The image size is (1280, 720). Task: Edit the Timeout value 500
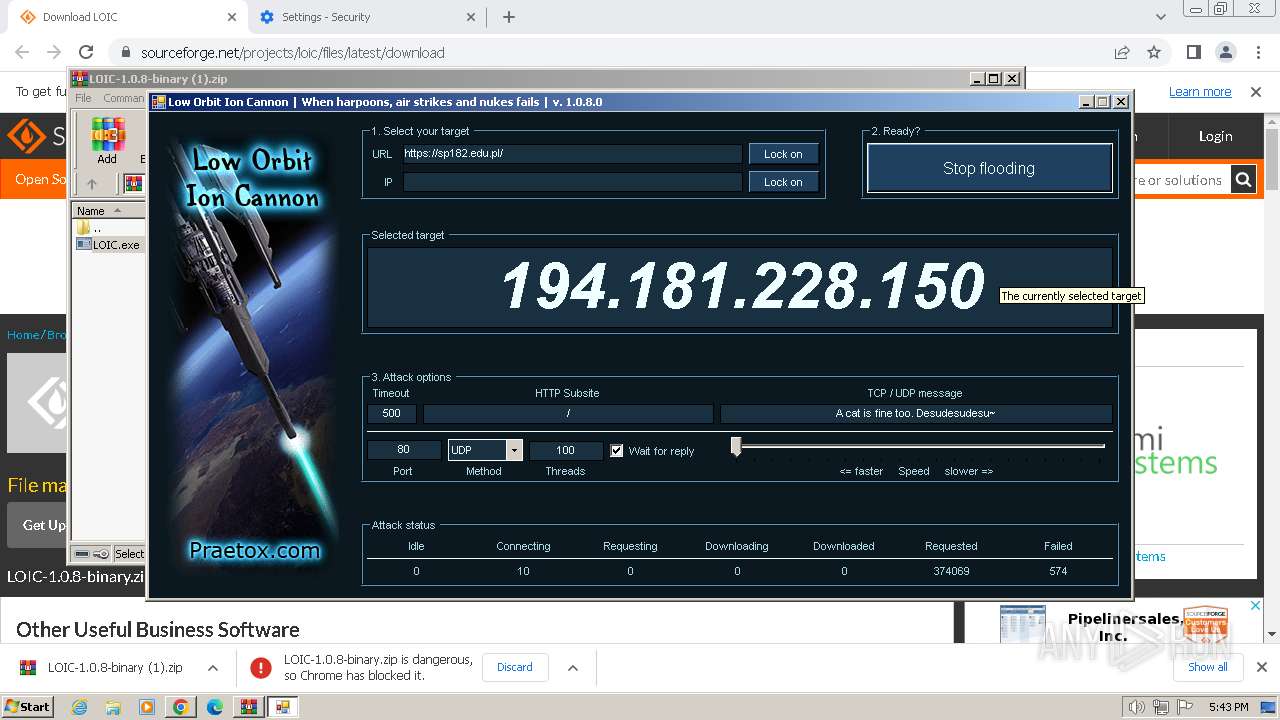(392, 413)
